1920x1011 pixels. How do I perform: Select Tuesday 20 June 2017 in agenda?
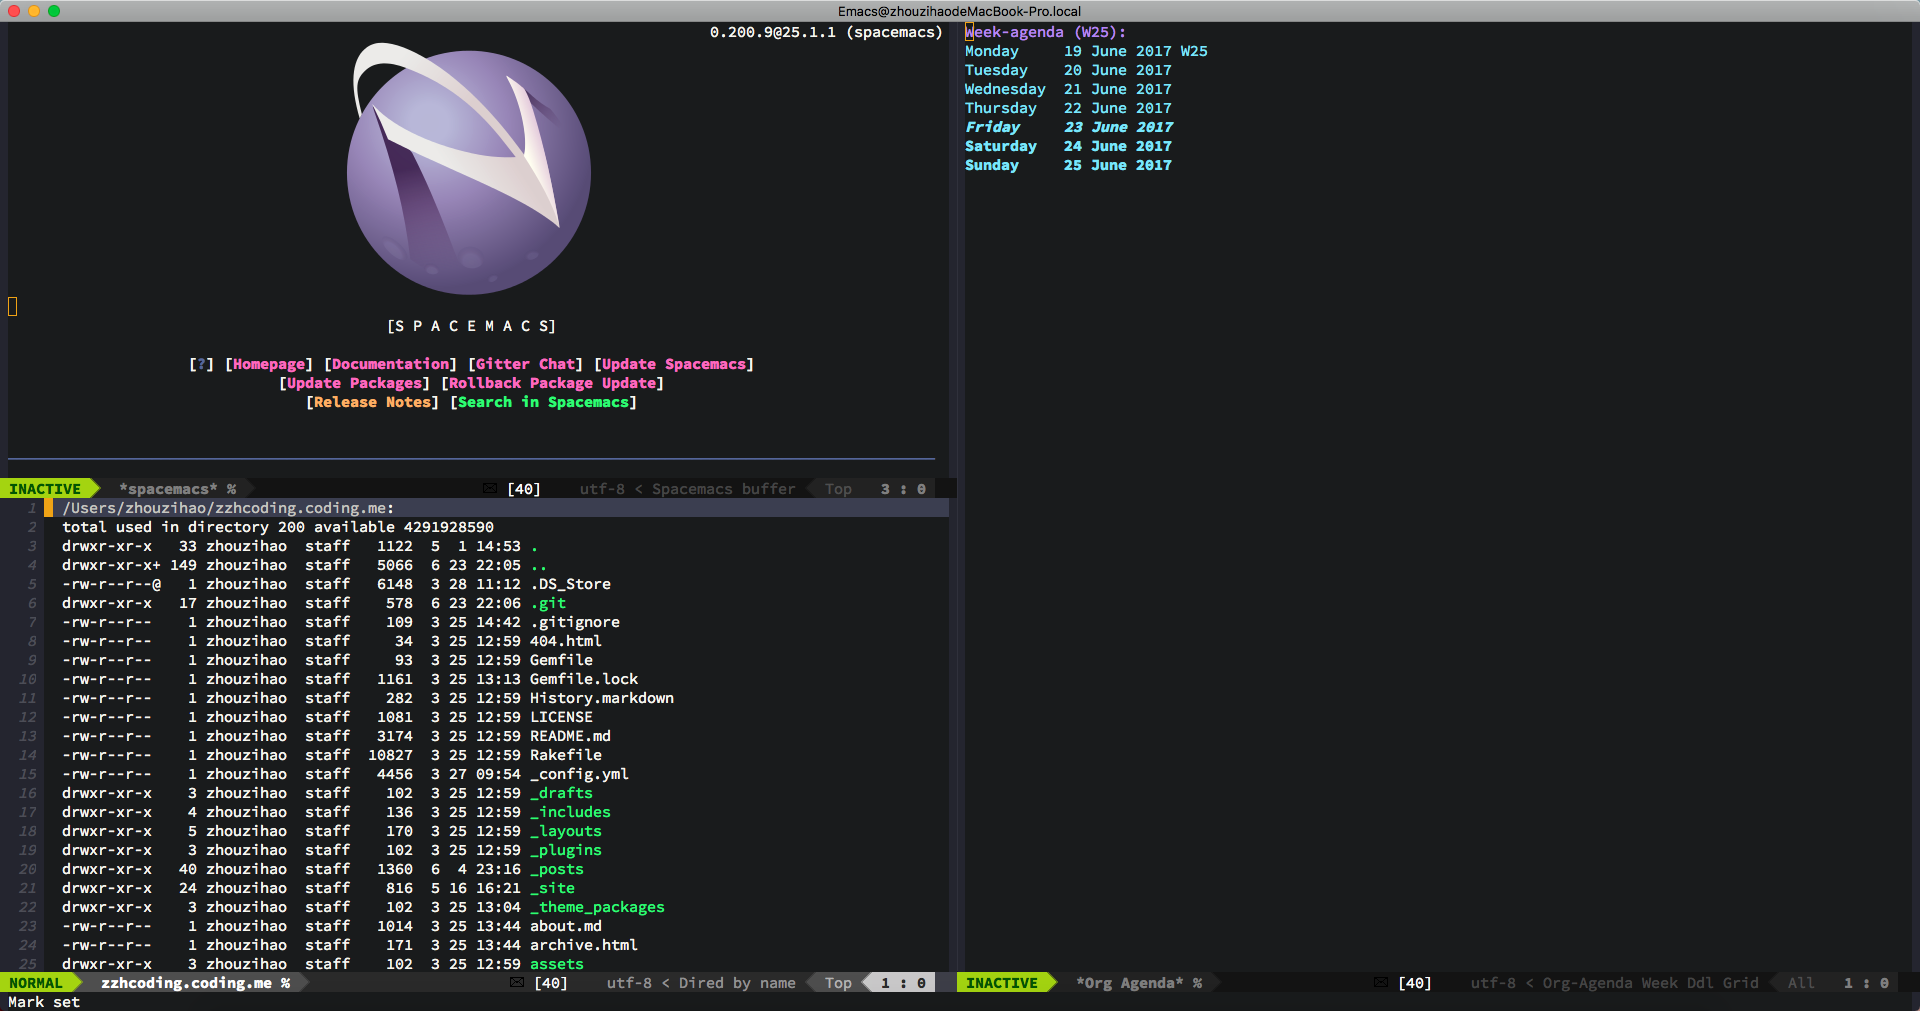click(x=1068, y=70)
